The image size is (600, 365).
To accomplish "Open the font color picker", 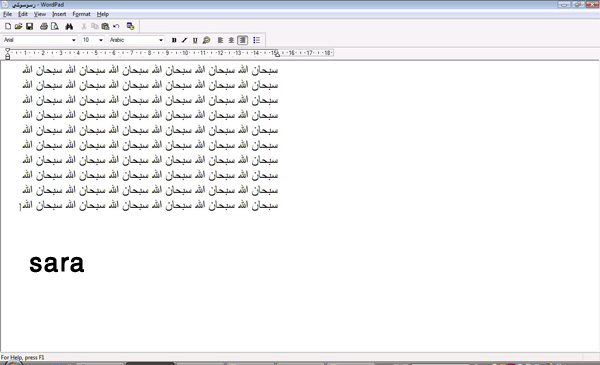I will coord(206,40).
